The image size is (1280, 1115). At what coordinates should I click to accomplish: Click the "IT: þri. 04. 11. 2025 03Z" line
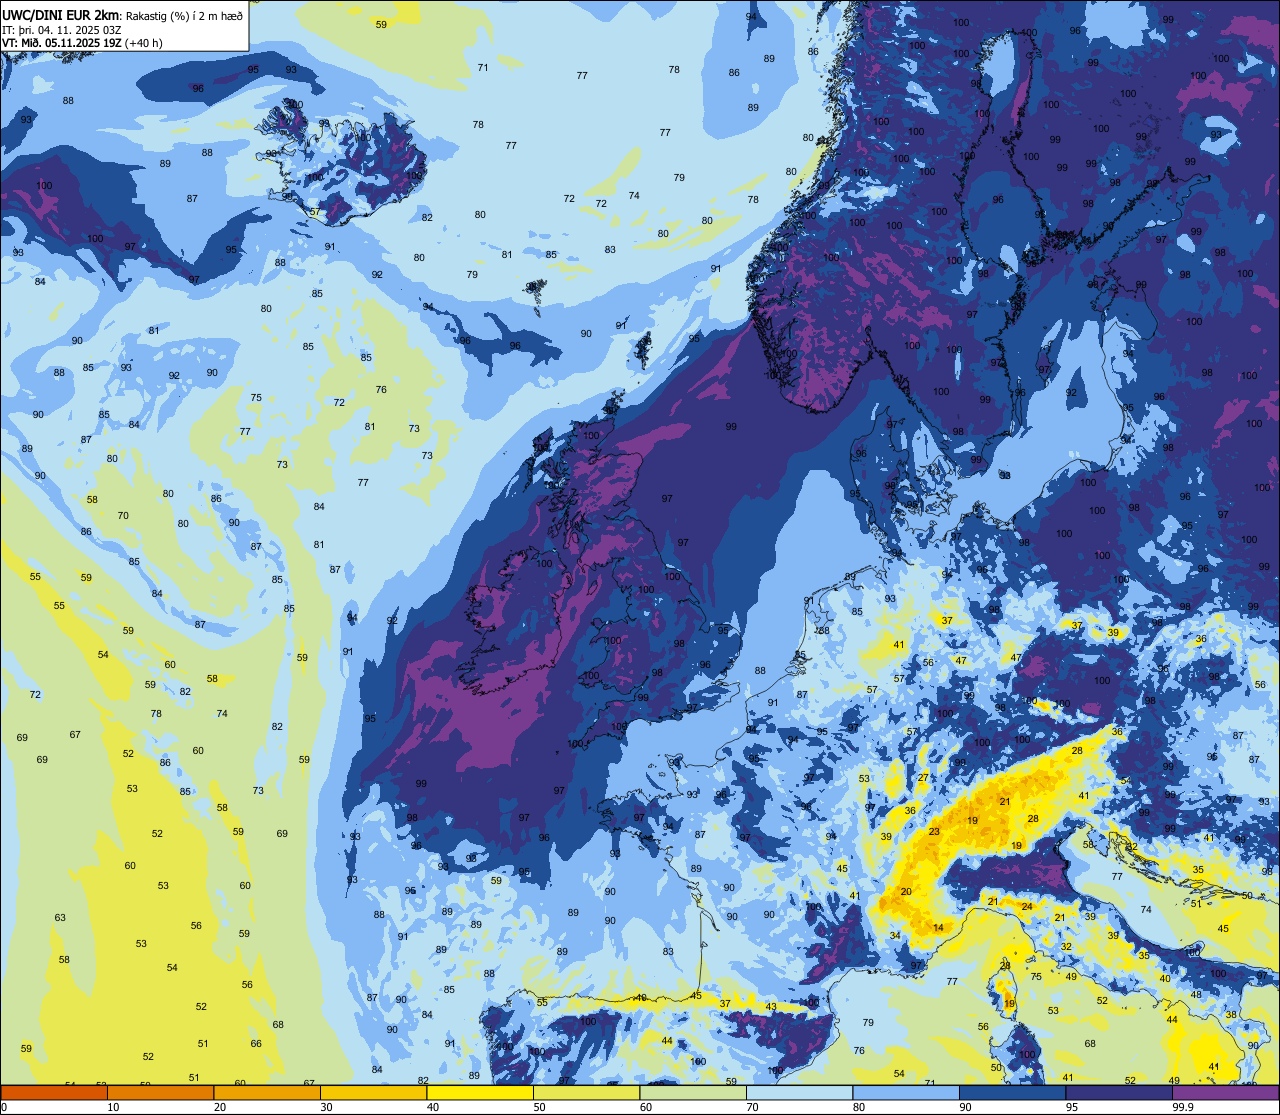[61, 29]
